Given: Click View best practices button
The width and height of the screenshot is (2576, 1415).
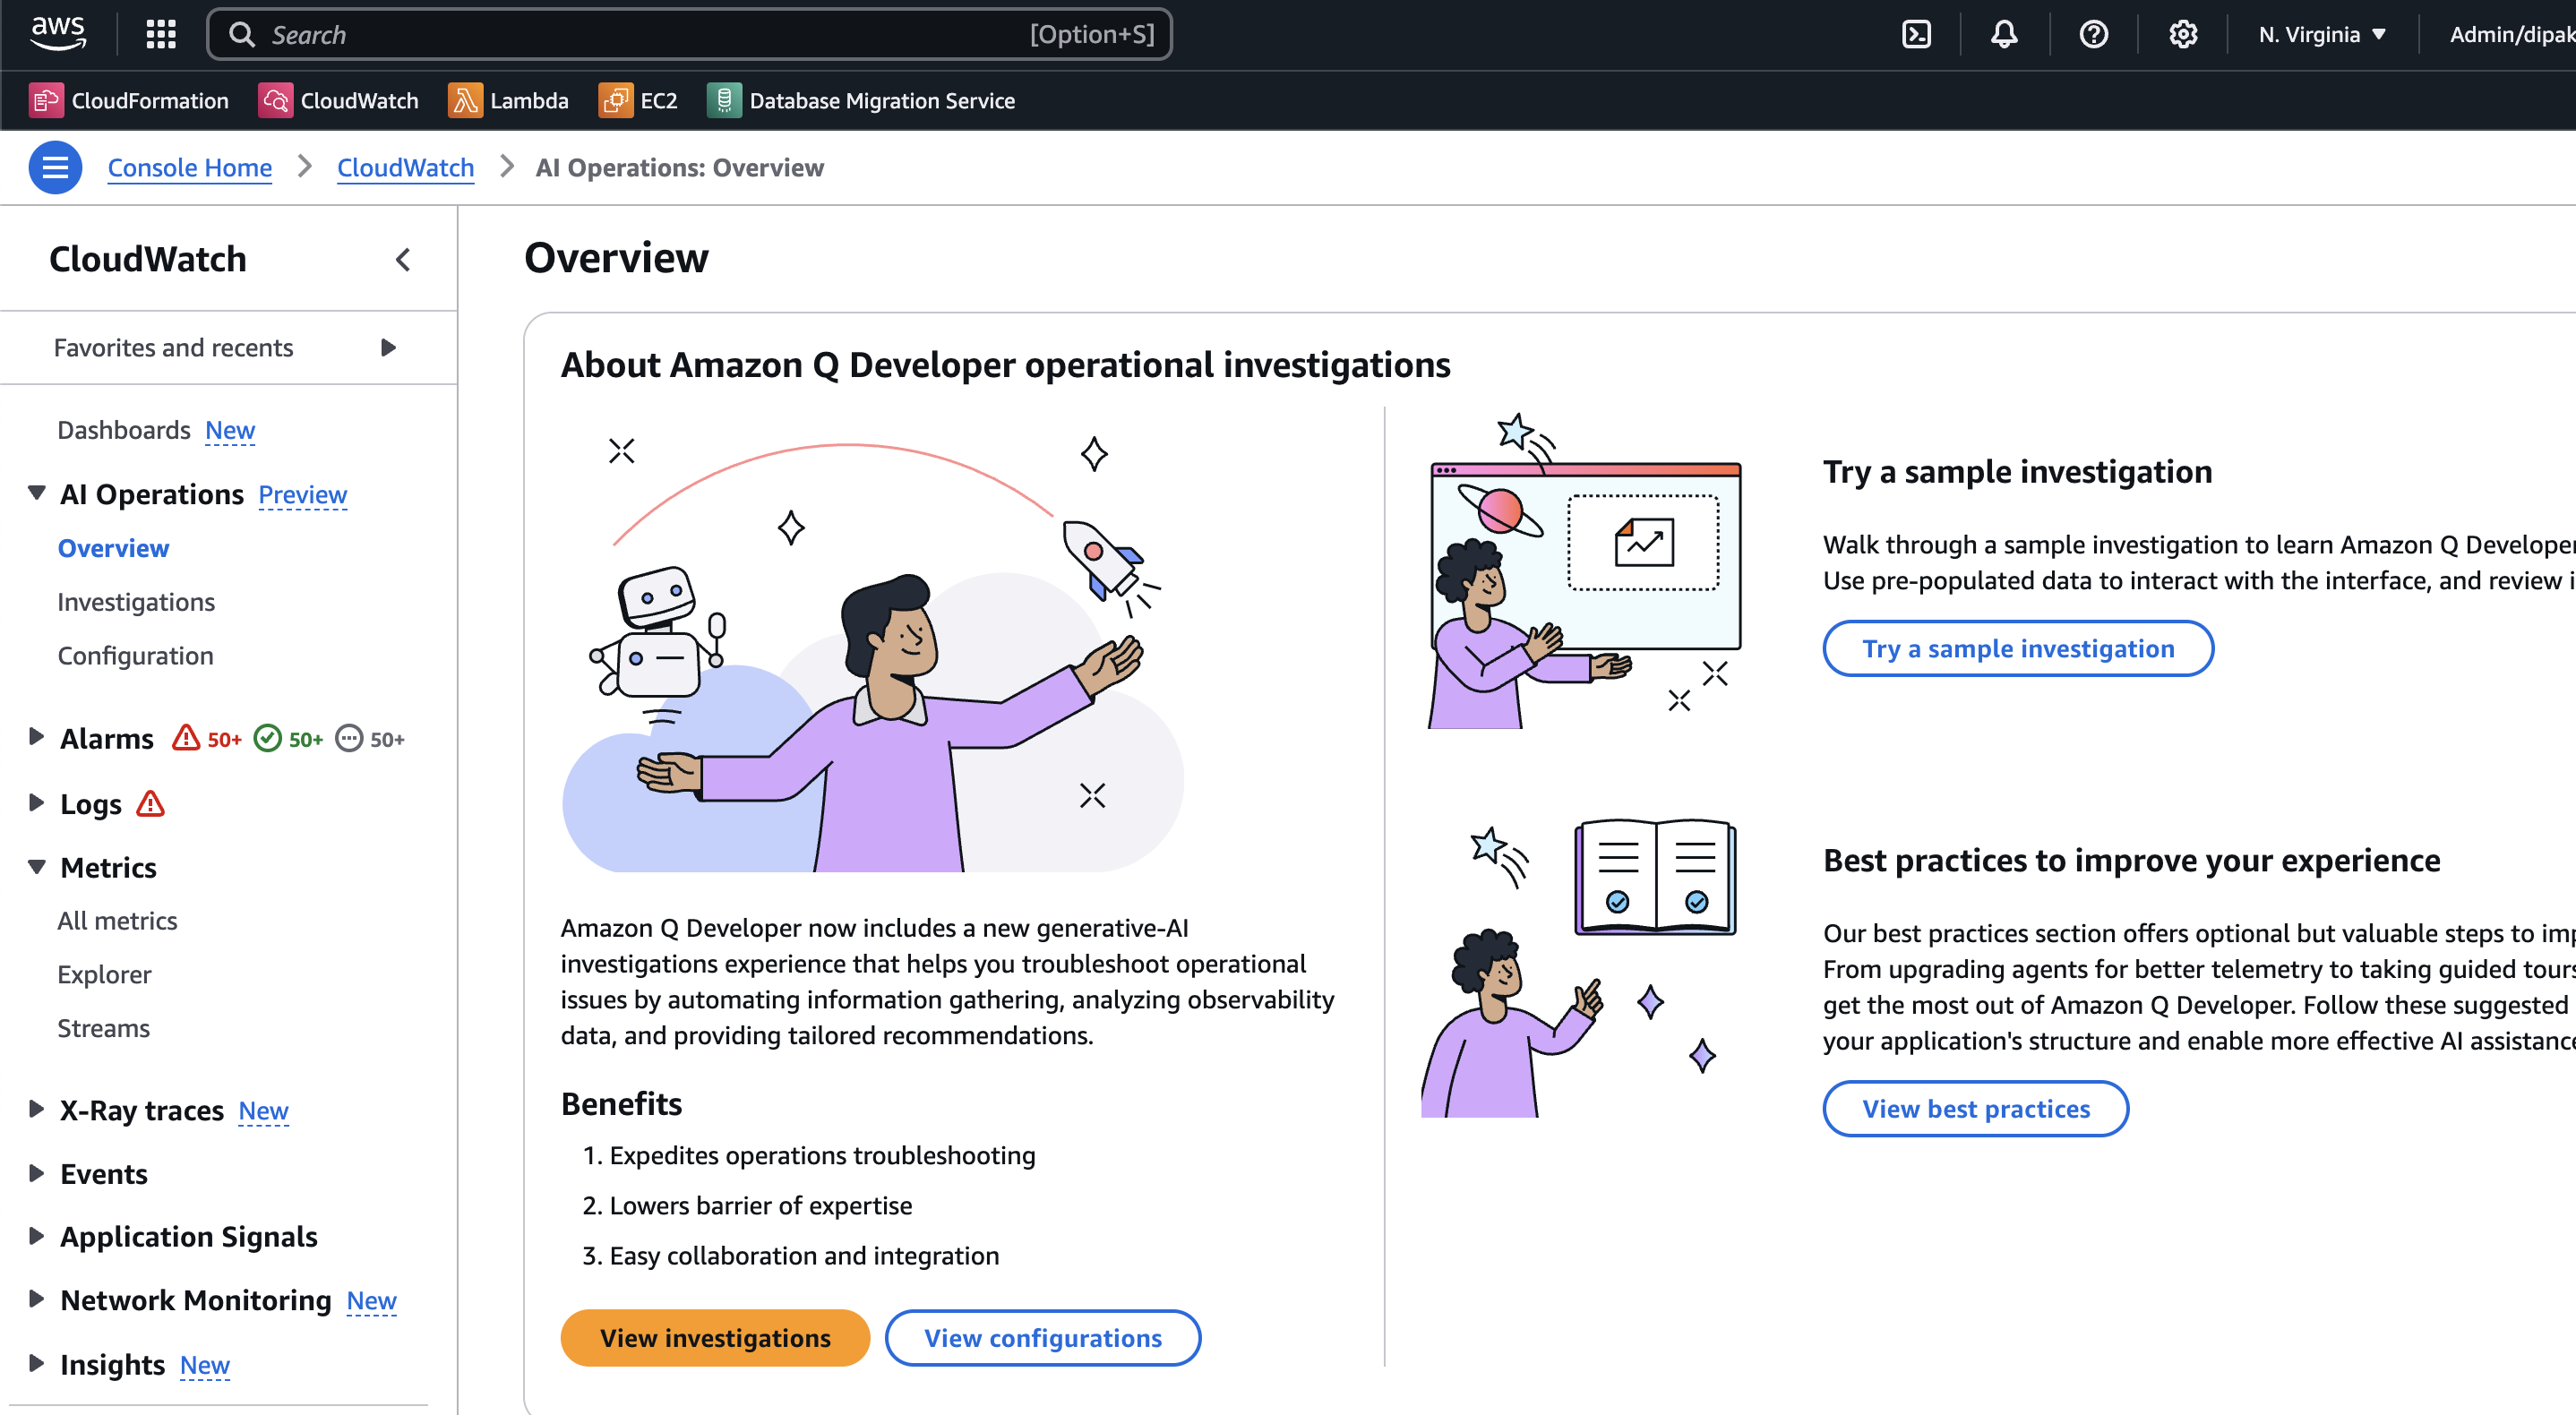Looking at the screenshot, I should pos(1975,1109).
